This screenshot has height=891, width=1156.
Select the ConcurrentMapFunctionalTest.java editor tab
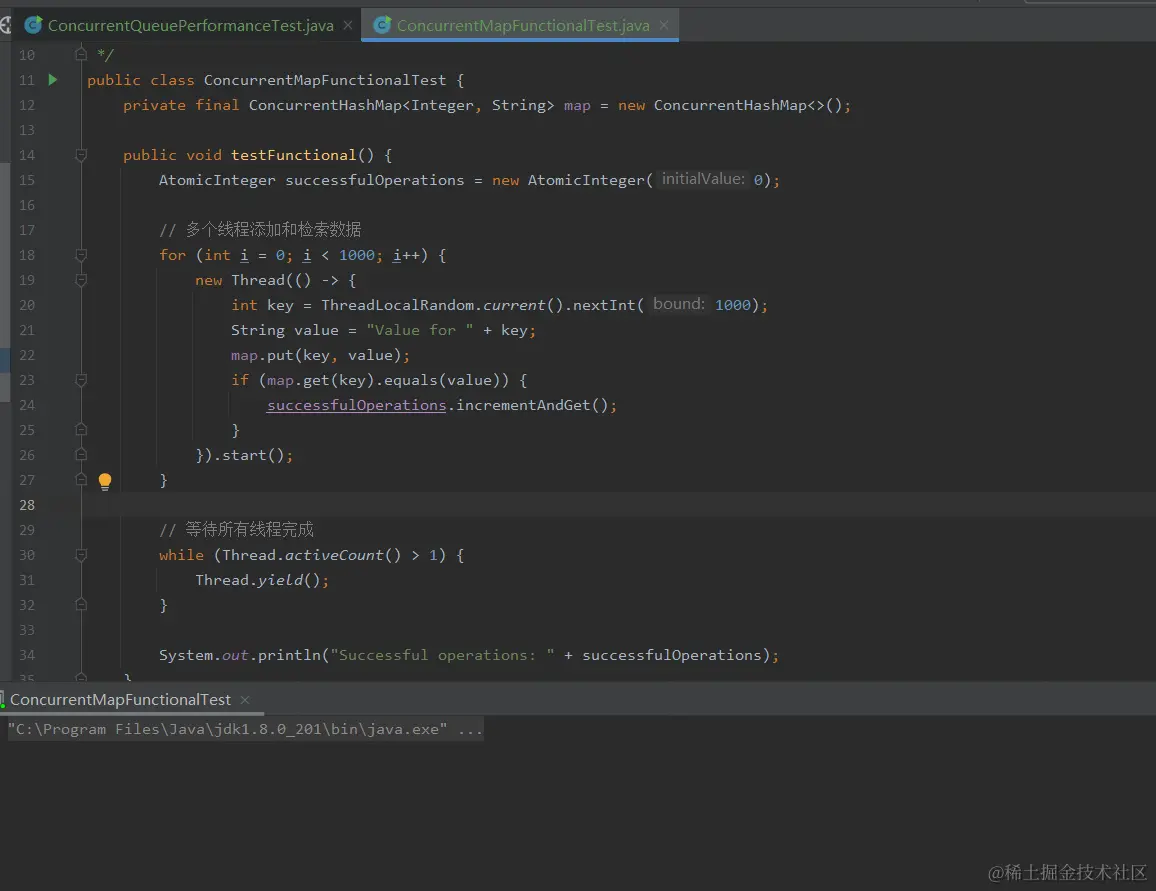pyautogui.click(x=522, y=25)
